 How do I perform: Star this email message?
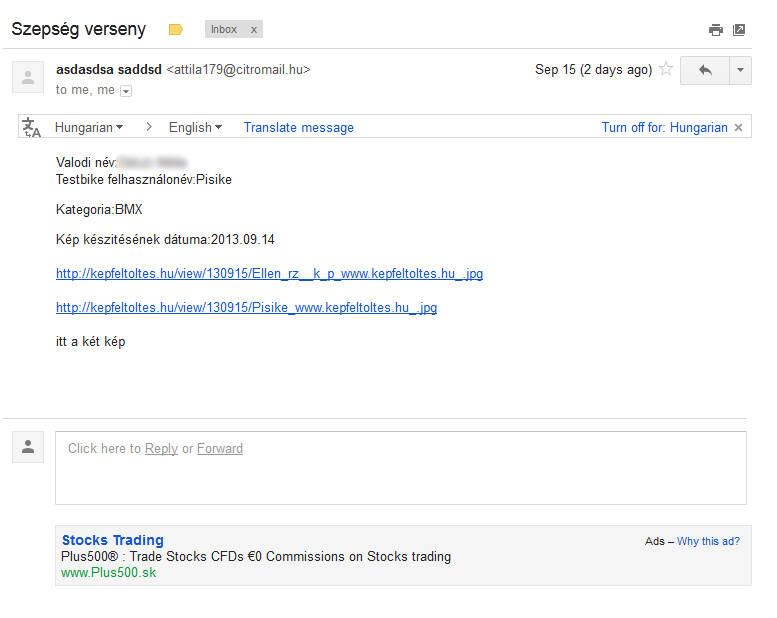click(666, 70)
